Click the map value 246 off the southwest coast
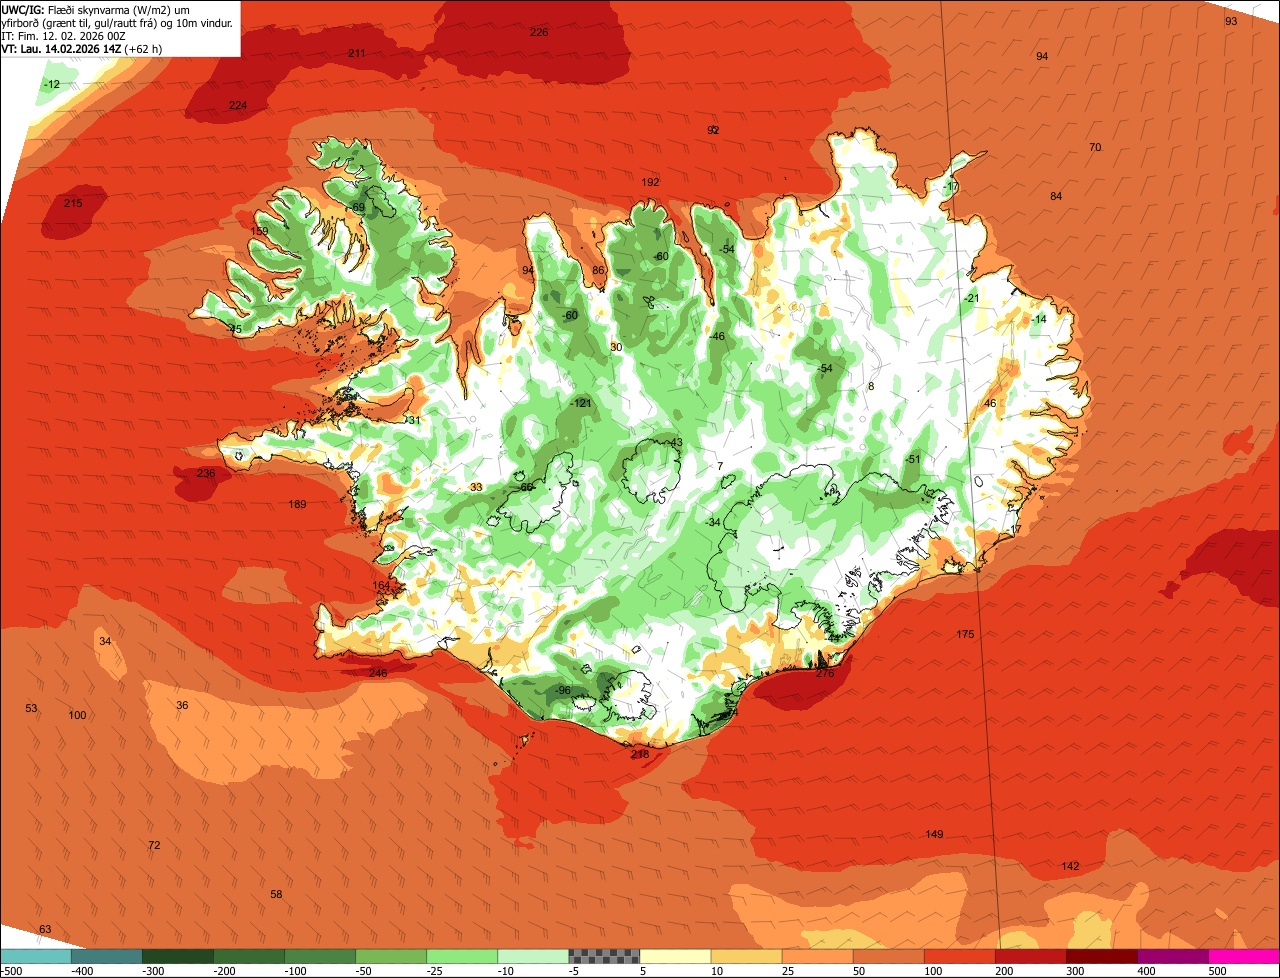This screenshot has width=1280, height=978. pos(378,673)
